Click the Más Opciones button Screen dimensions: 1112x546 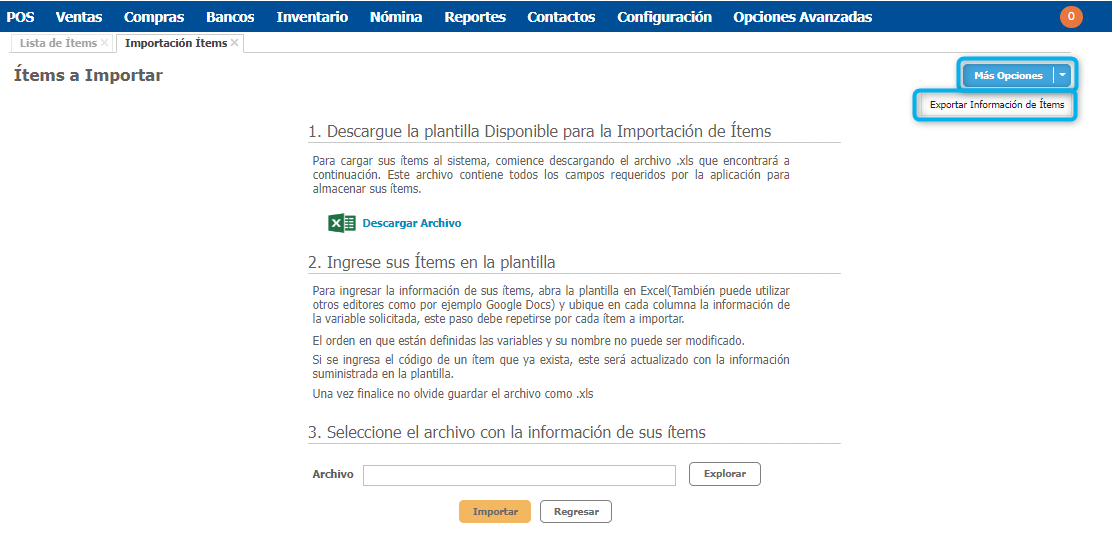coord(1008,75)
